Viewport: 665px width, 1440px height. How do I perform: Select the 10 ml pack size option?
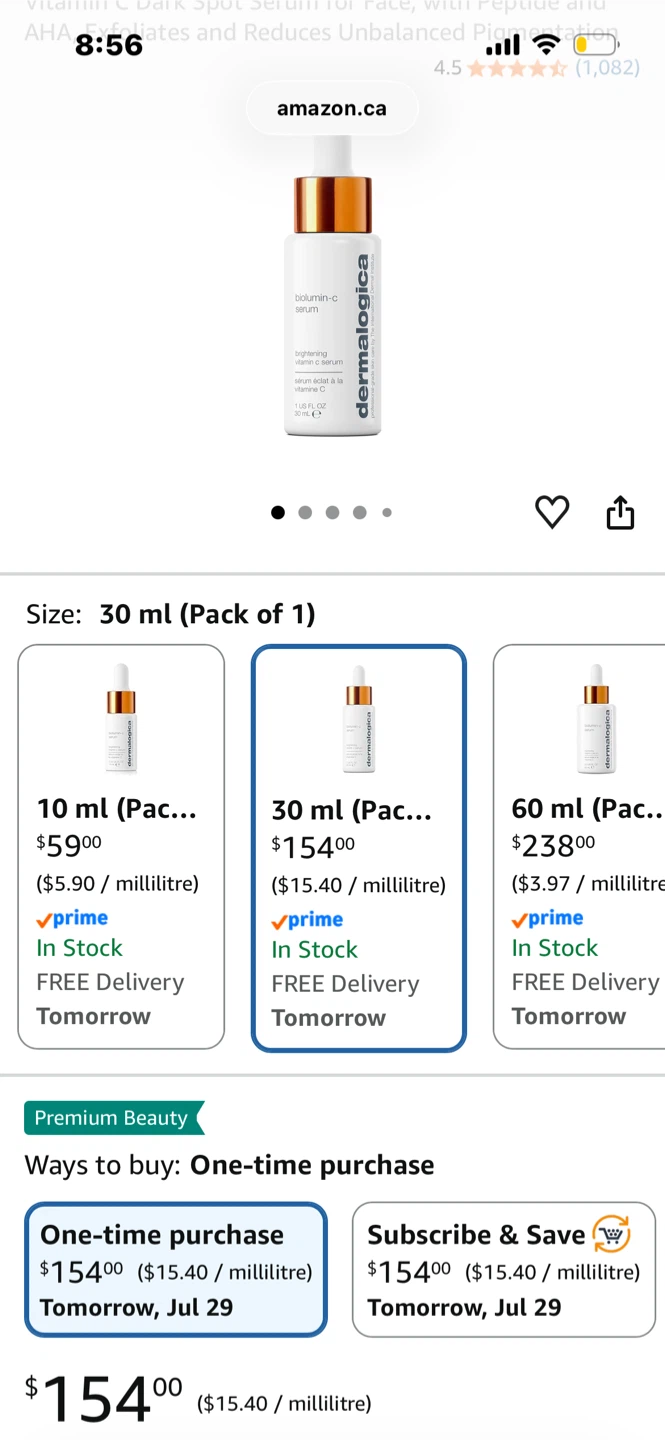(121, 847)
